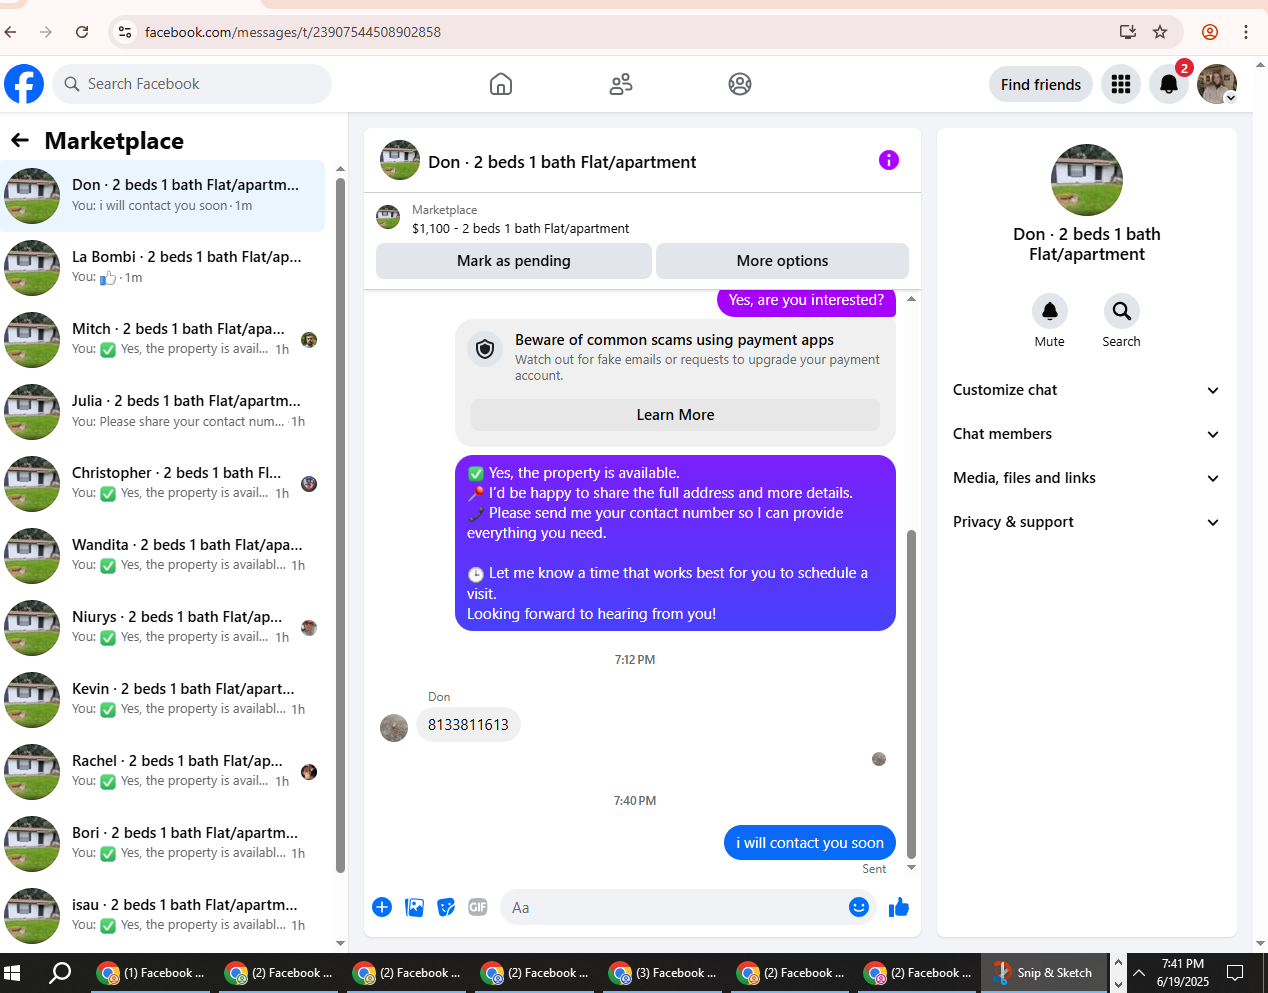Open the $1,100 listing link
The image size is (1268, 993).
pyautogui.click(x=520, y=228)
